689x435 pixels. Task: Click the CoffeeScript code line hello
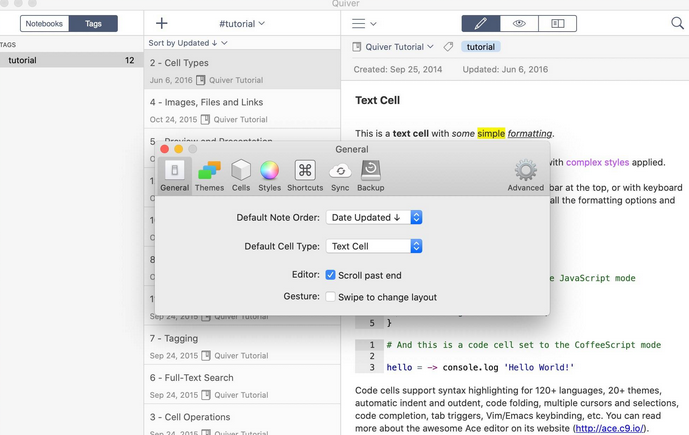point(480,367)
